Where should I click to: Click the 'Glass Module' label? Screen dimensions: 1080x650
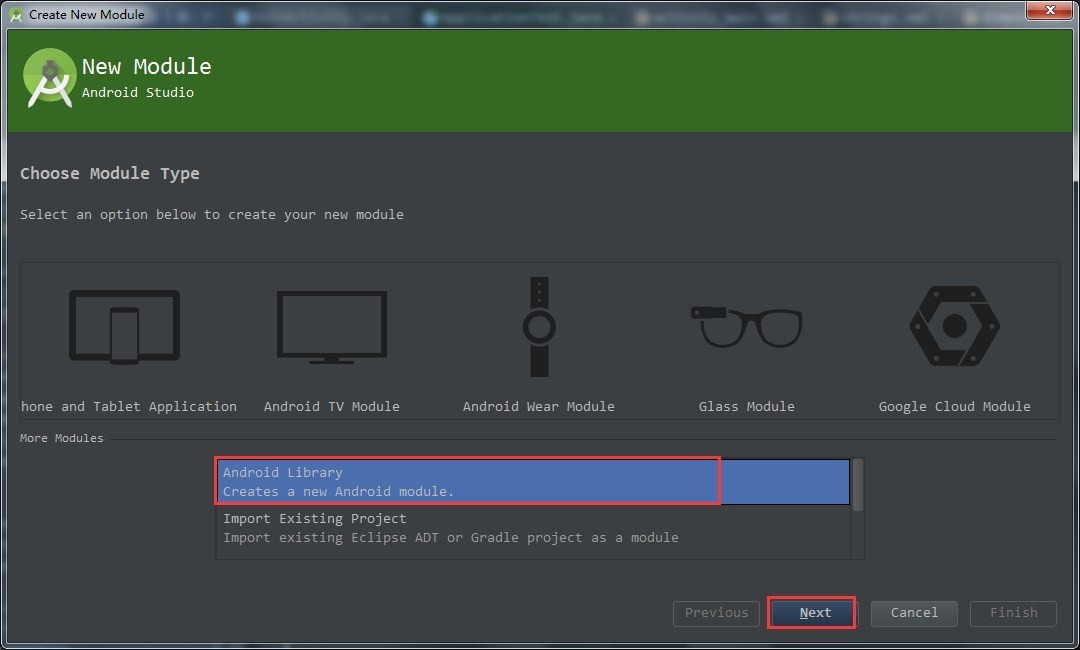click(747, 406)
